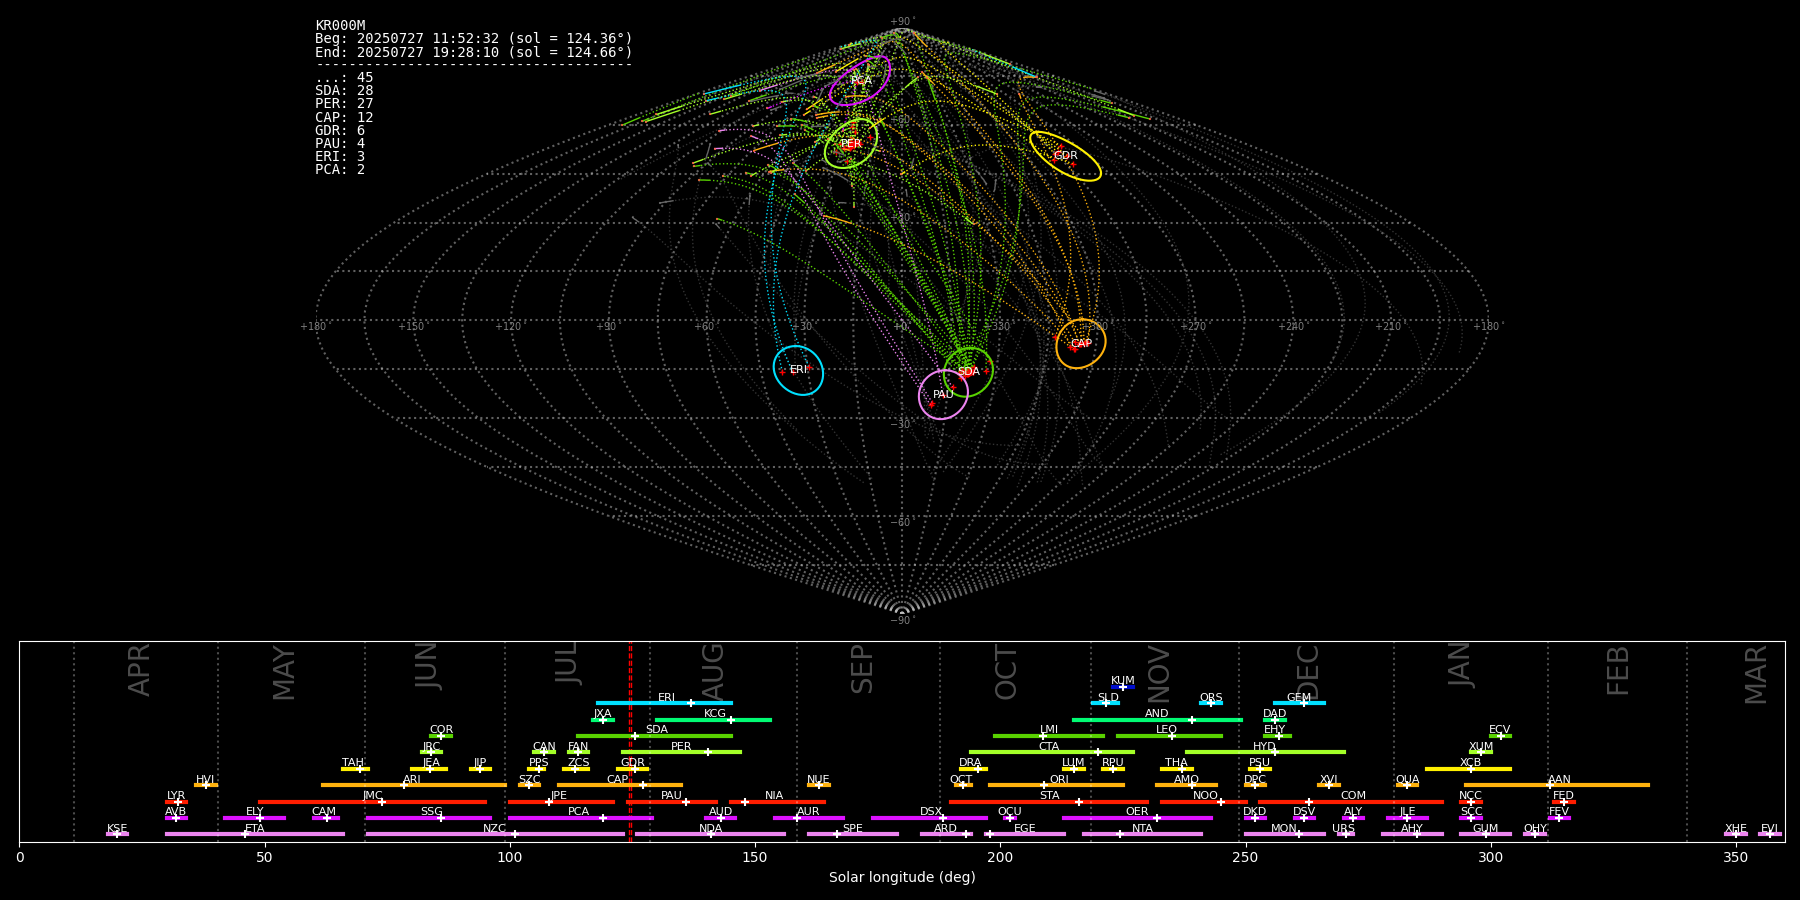This screenshot has height=900, width=1800.
Task: Click the 'PCA: 2' count in legend list
Action: point(340,170)
